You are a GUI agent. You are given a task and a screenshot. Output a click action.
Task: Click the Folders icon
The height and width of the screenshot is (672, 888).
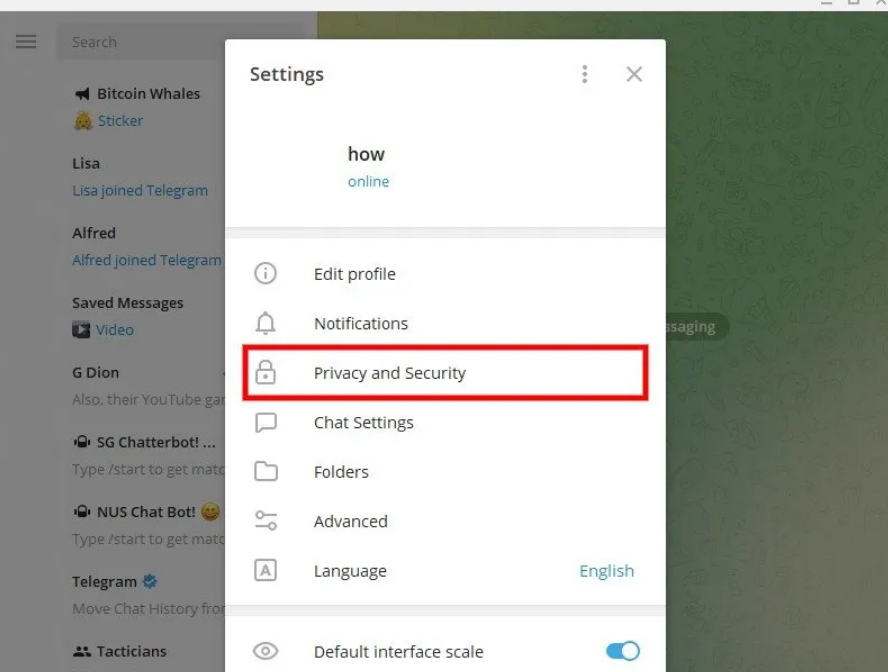click(x=266, y=471)
